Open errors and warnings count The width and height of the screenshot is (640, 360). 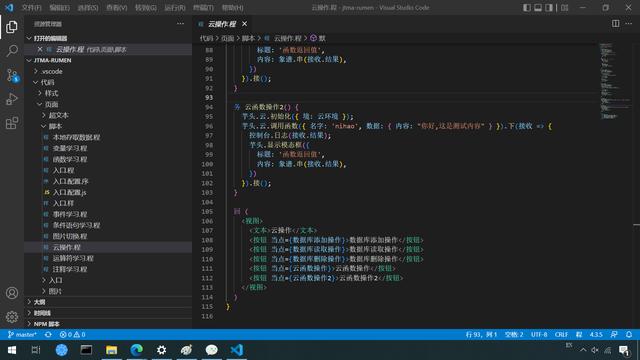(x=72, y=335)
